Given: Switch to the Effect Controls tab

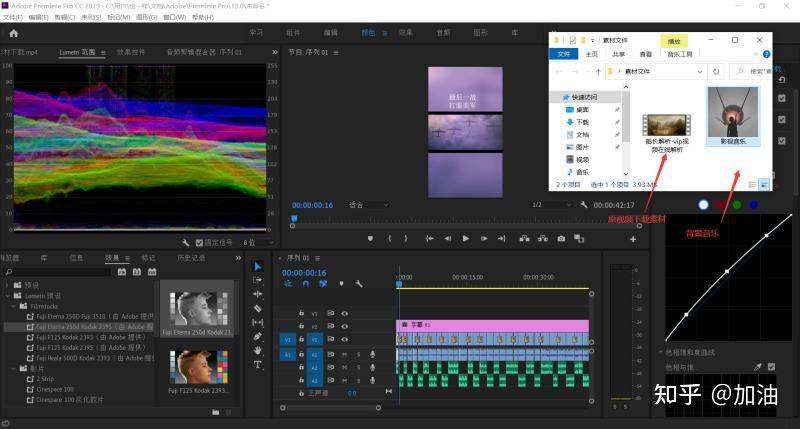Looking at the screenshot, I should 131,52.
